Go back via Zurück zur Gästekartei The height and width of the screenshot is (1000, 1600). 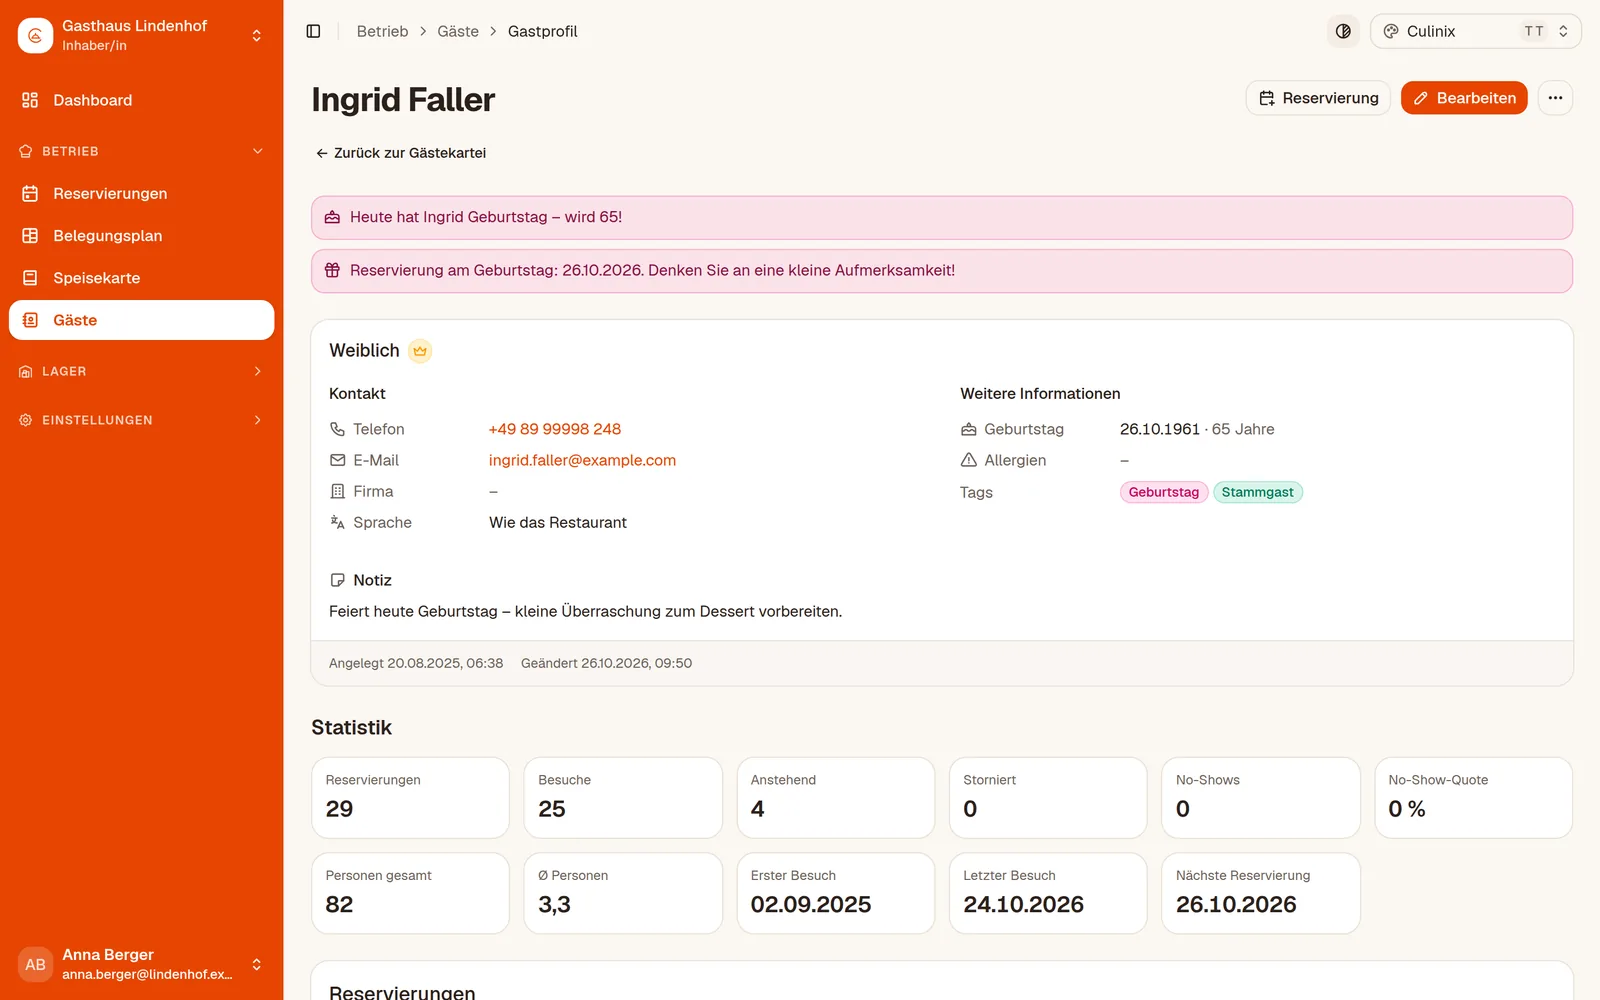tap(401, 153)
